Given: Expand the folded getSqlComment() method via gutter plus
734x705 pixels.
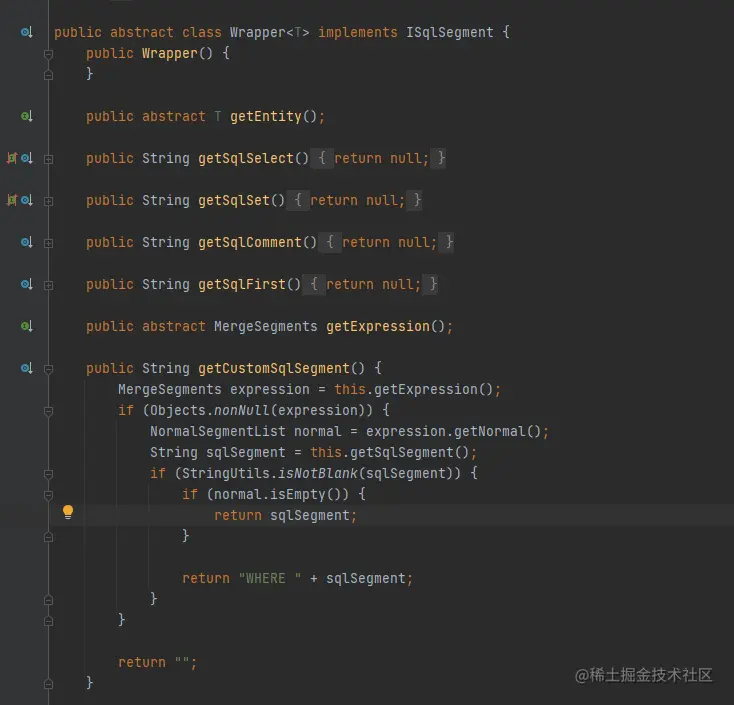Looking at the screenshot, I should click(x=48, y=243).
